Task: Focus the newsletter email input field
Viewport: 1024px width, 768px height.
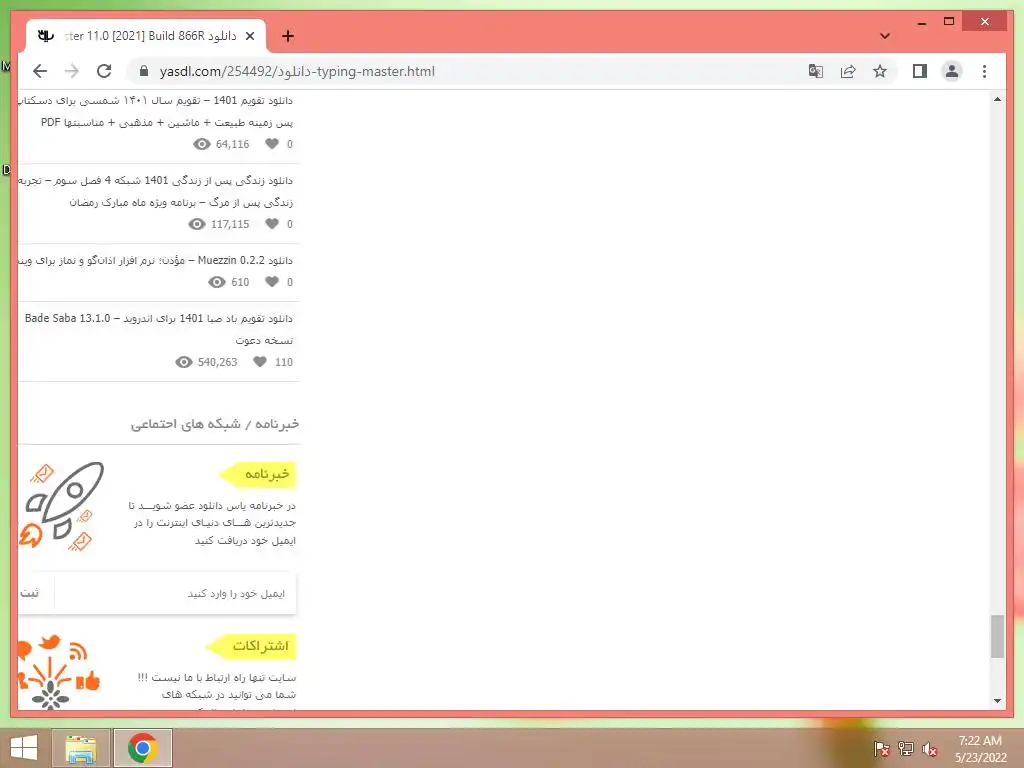Action: pyautogui.click(x=175, y=593)
